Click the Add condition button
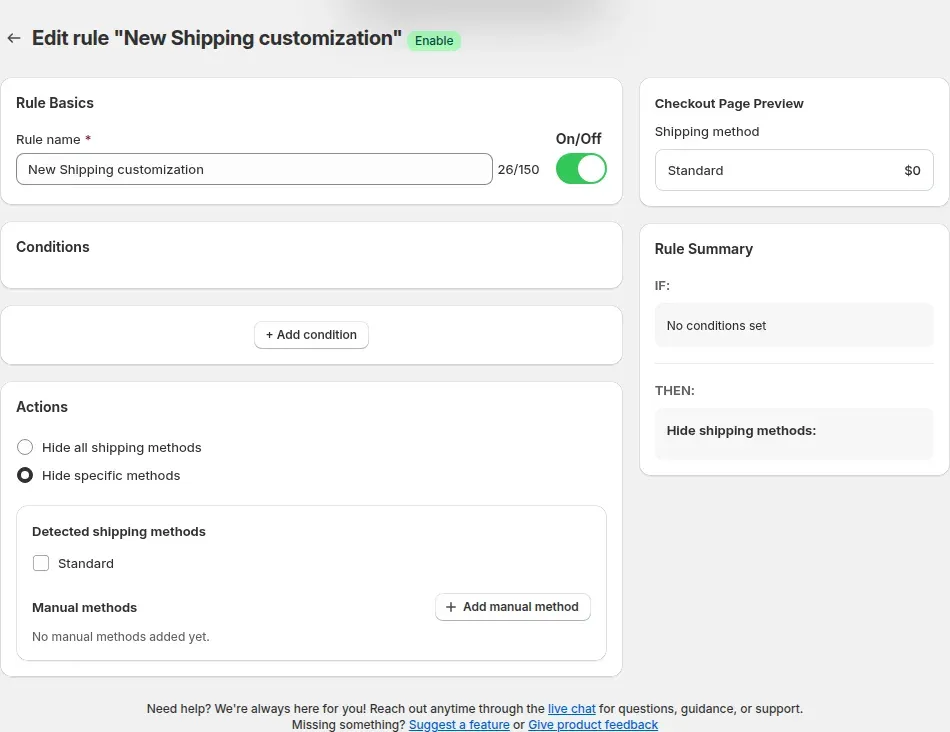Viewport: 950px width, 732px height. tap(311, 334)
